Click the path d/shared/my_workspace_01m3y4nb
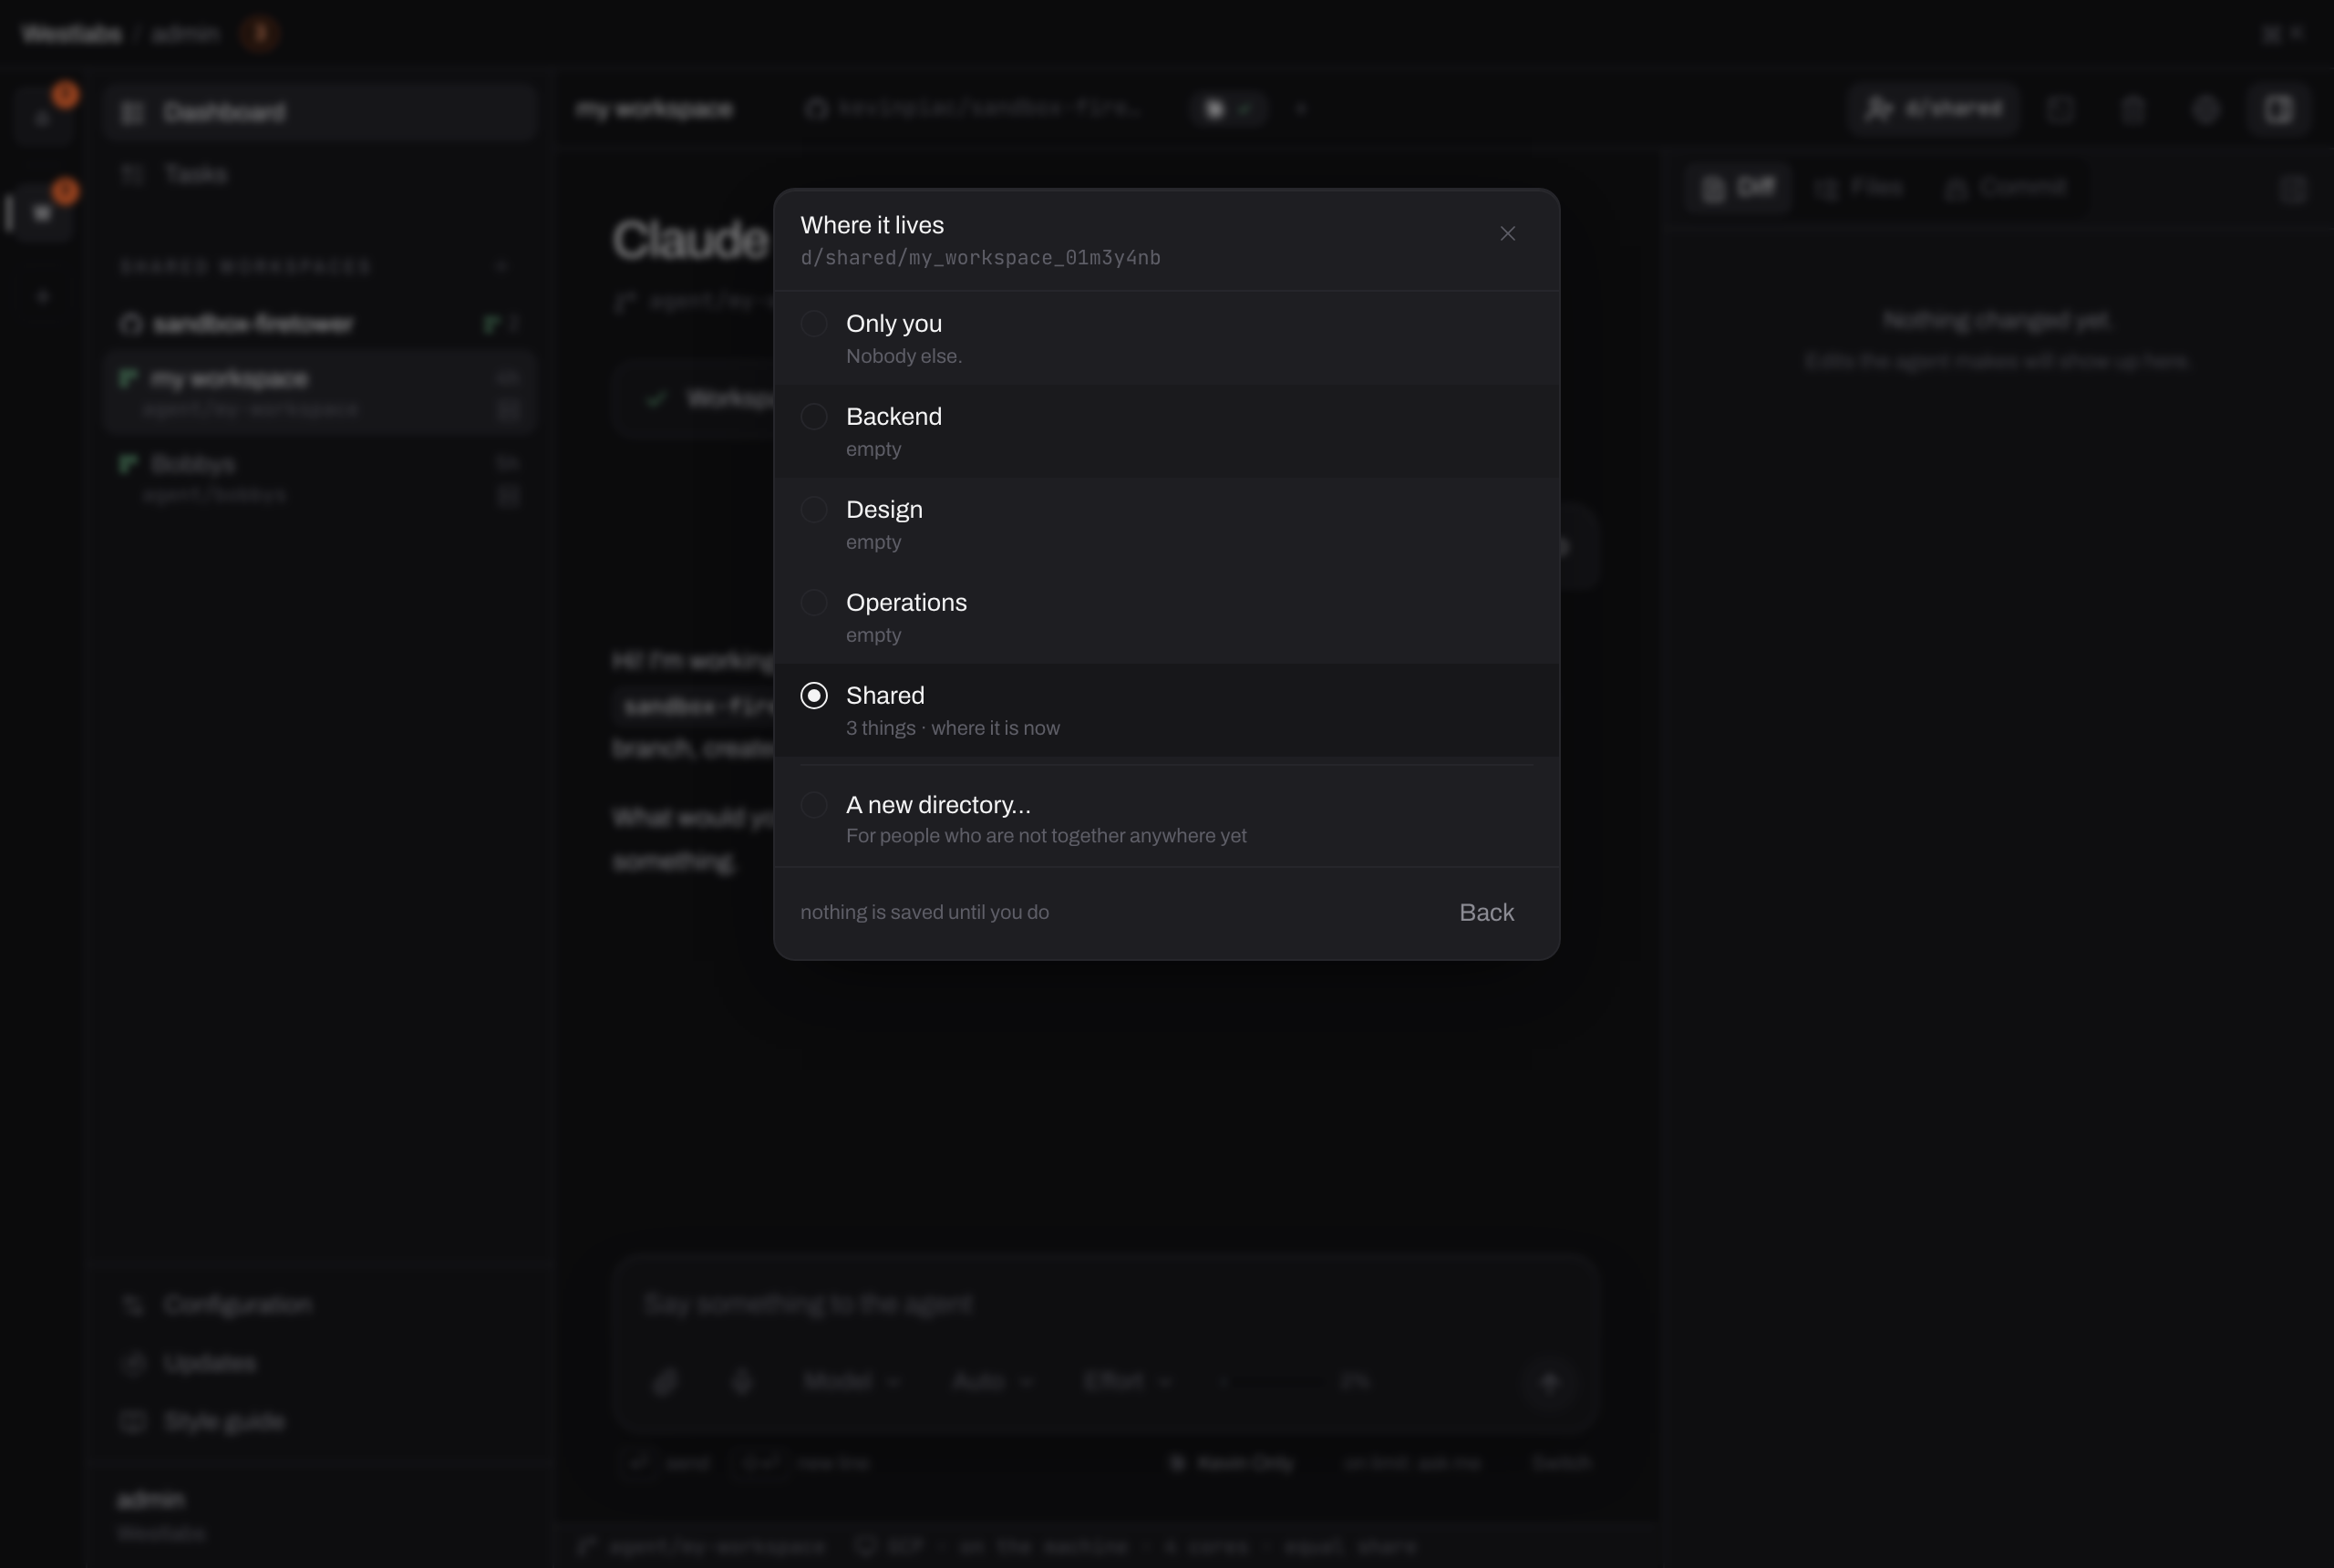Image resolution: width=2334 pixels, height=1568 pixels. click(x=980, y=258)
